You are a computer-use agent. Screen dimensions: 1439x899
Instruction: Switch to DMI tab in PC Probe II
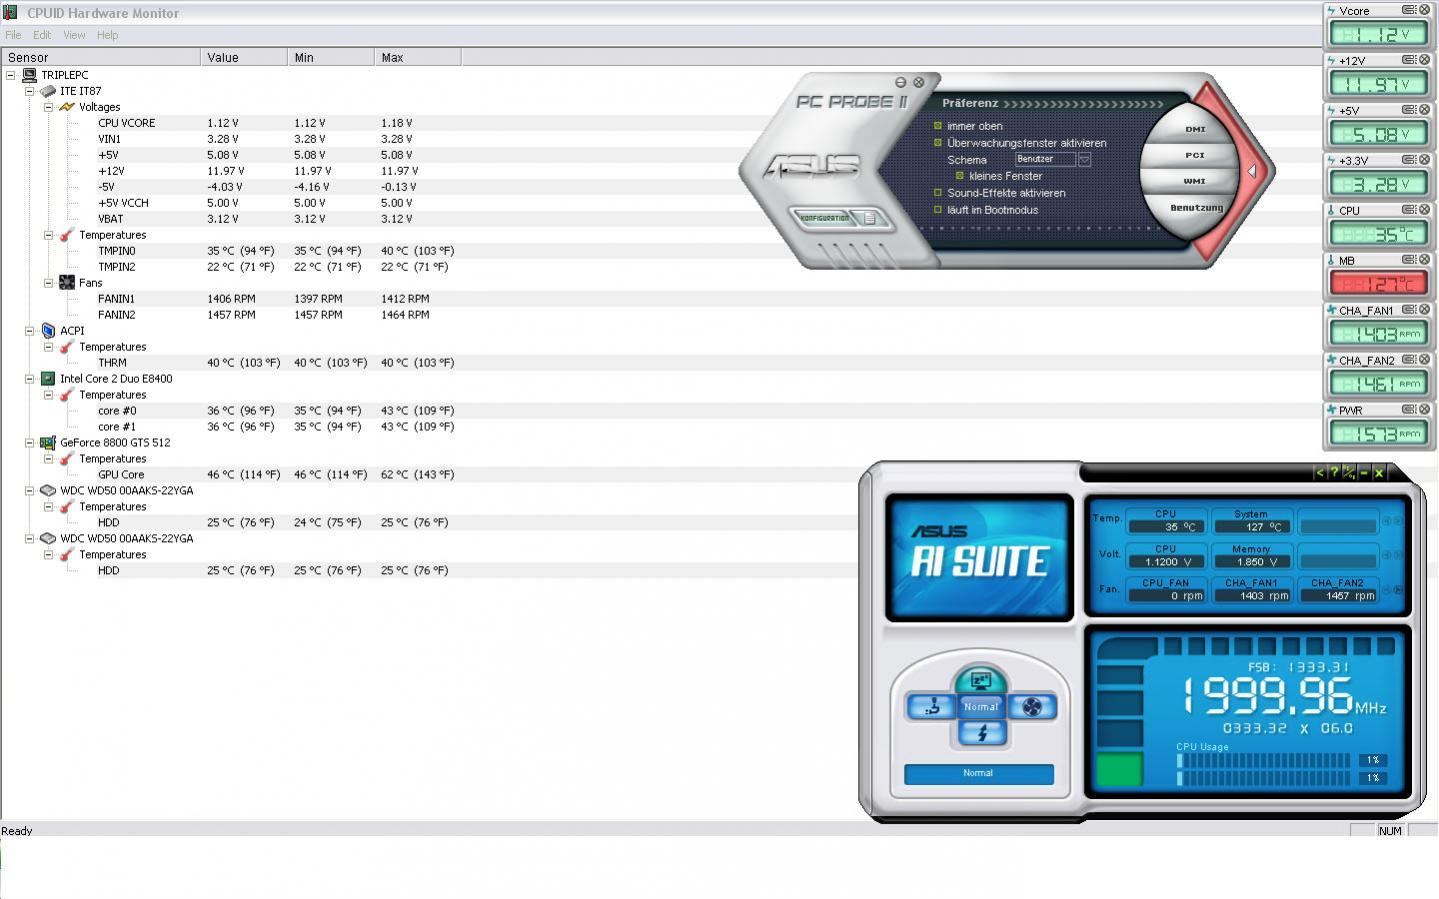coord(1195,129)
